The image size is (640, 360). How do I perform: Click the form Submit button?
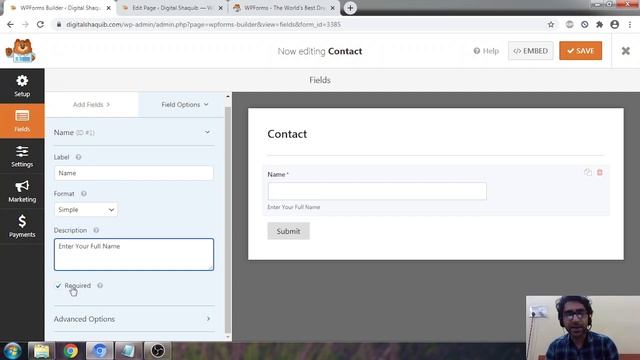pyautogui.click(x=288, y=231)
